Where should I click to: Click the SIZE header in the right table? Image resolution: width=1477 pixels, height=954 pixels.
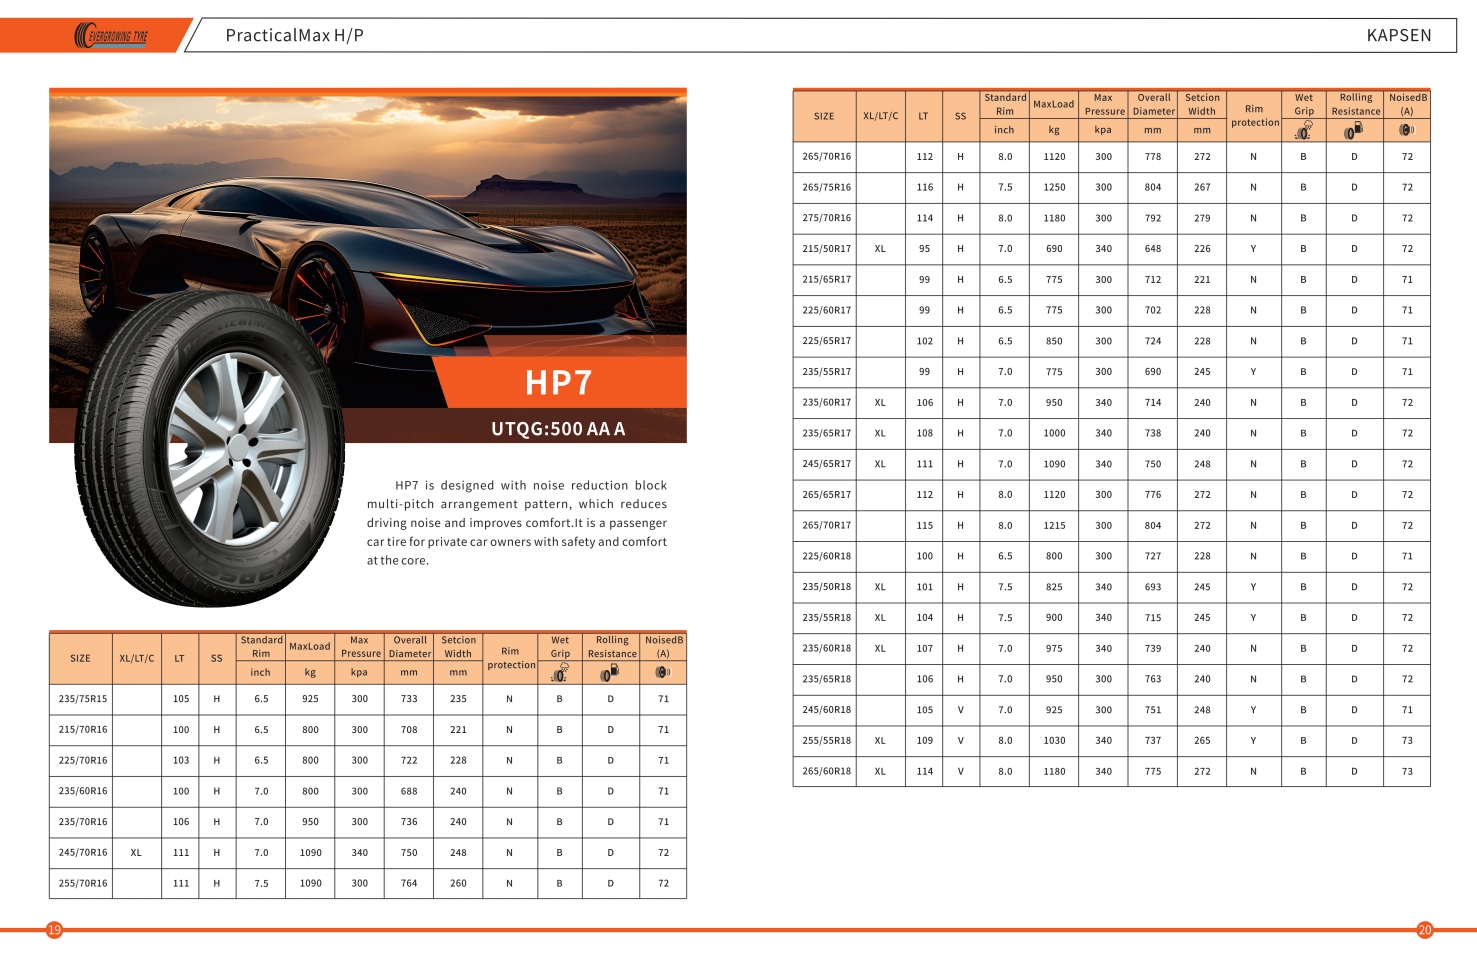tap(824, 116)
